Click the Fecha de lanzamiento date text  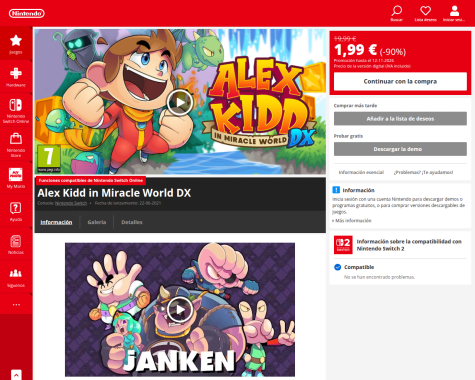(128, 203)
